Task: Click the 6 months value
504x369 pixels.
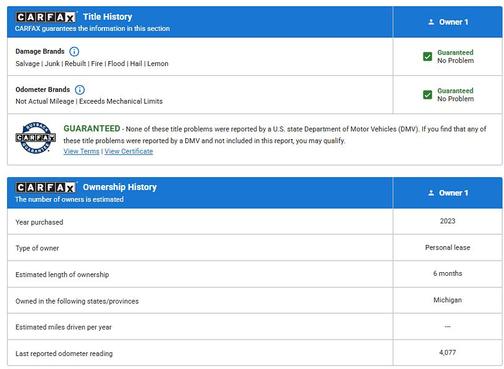Action: coord(447,273)
